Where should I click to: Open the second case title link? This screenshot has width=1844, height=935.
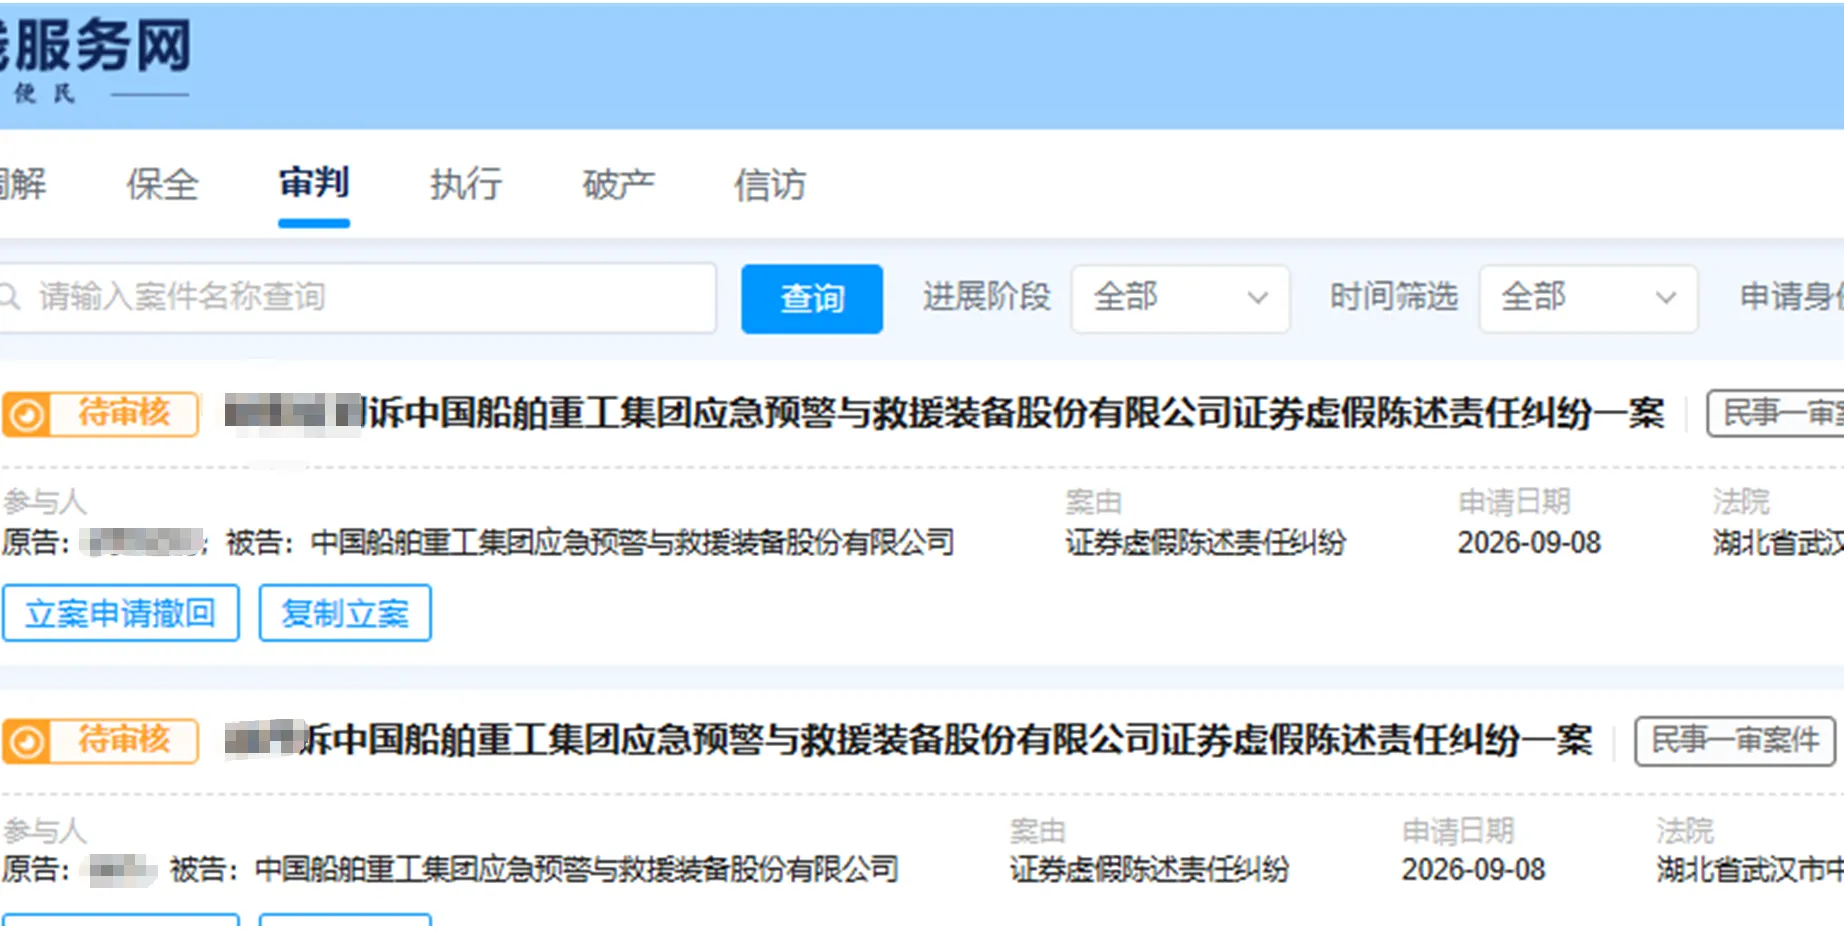click(908, 741)
